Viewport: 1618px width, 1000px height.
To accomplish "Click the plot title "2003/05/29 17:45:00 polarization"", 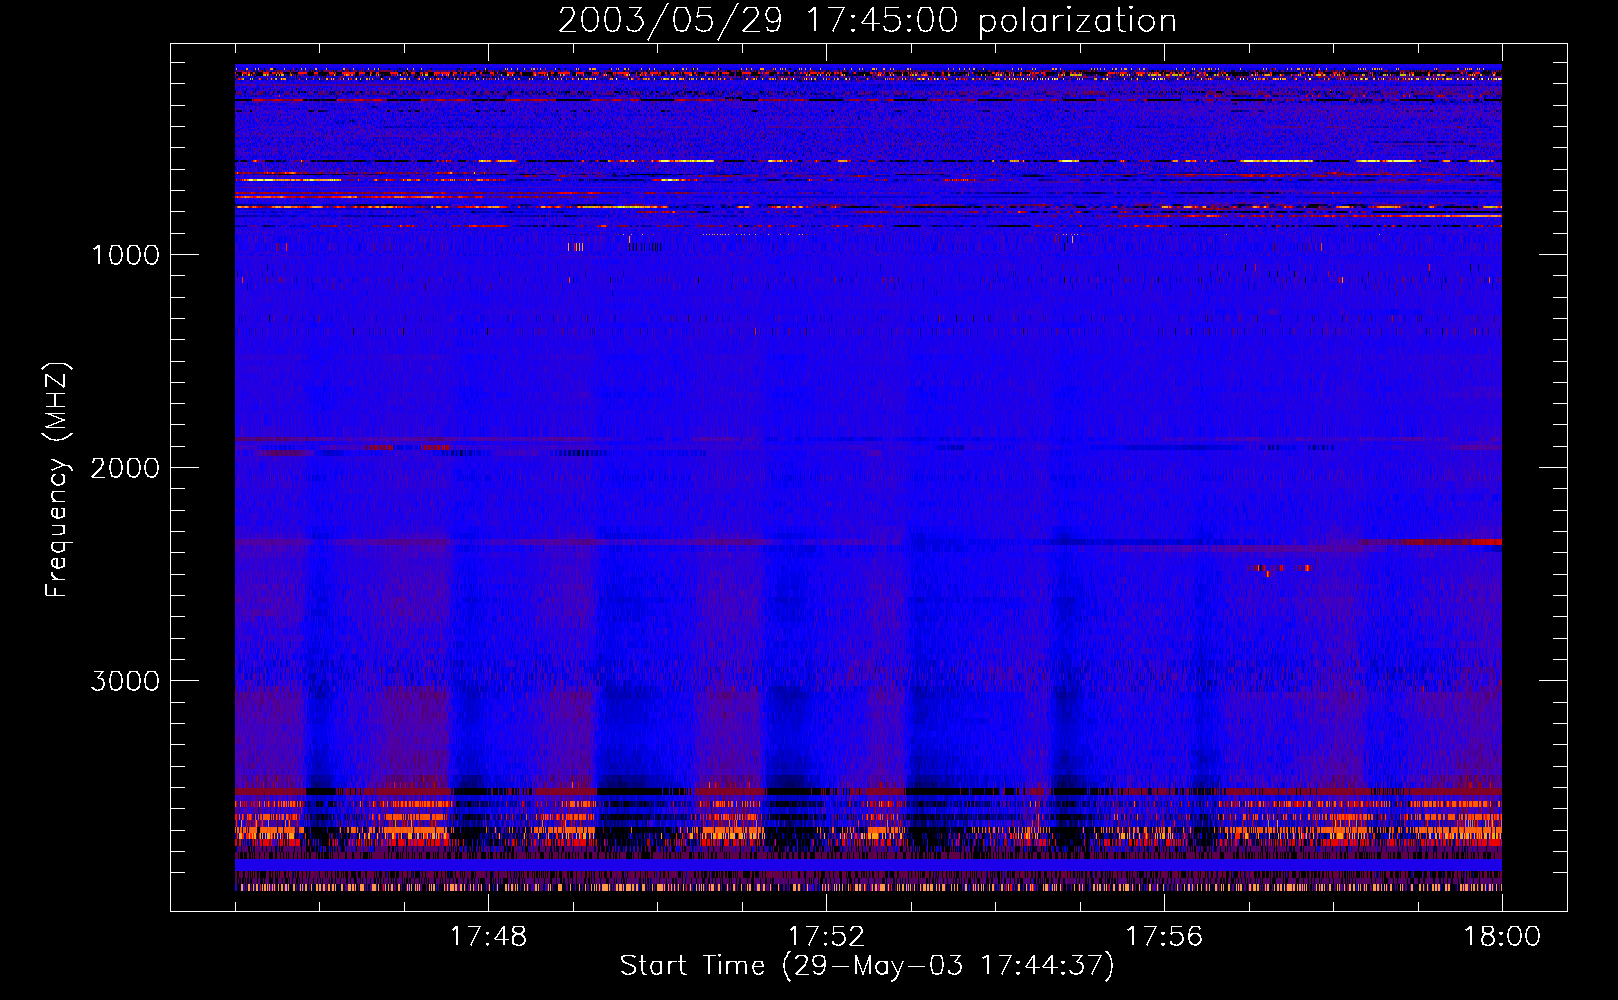I will (867, 21).
